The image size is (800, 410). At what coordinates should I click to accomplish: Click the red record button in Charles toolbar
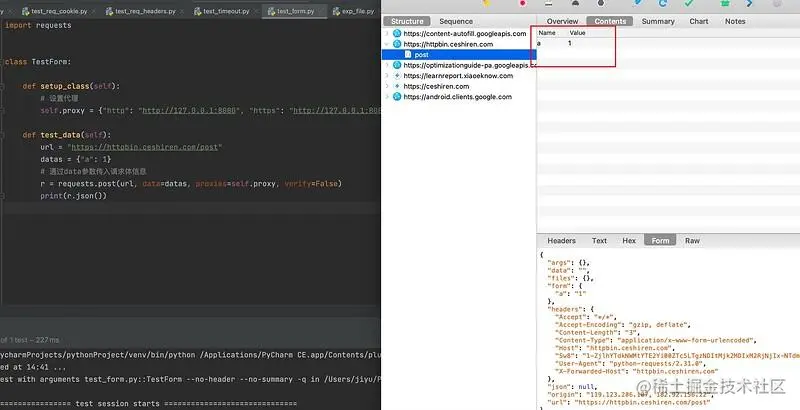pyautogui.click(x=523, y=3)
